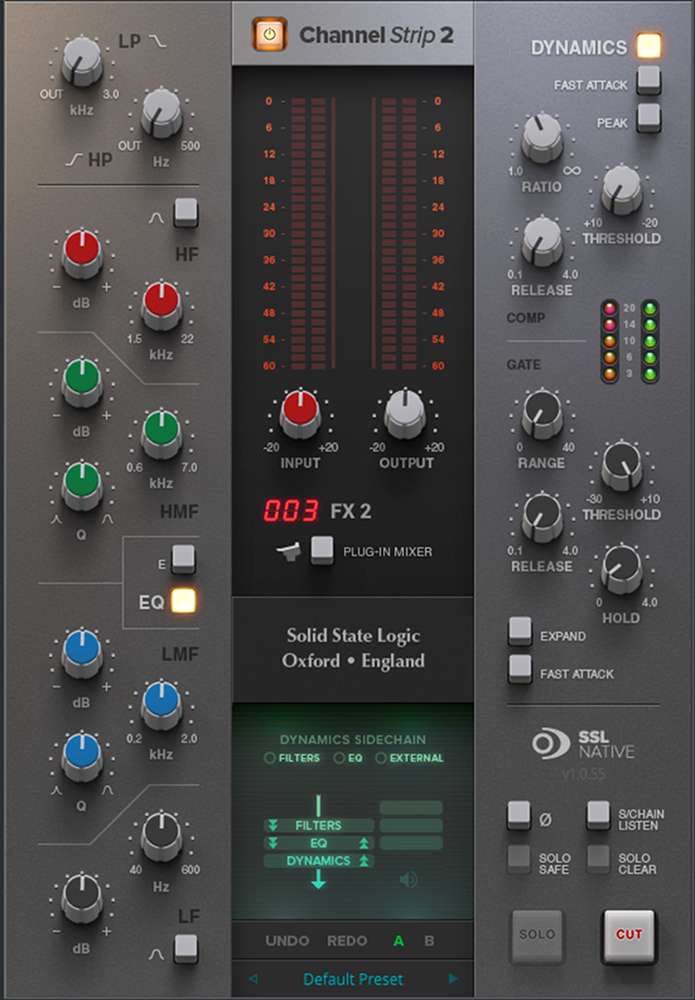Move Dynamics up in processing order
Image resolution: width=695 pixels, height=1000 pixels.
tap(365, 861)
